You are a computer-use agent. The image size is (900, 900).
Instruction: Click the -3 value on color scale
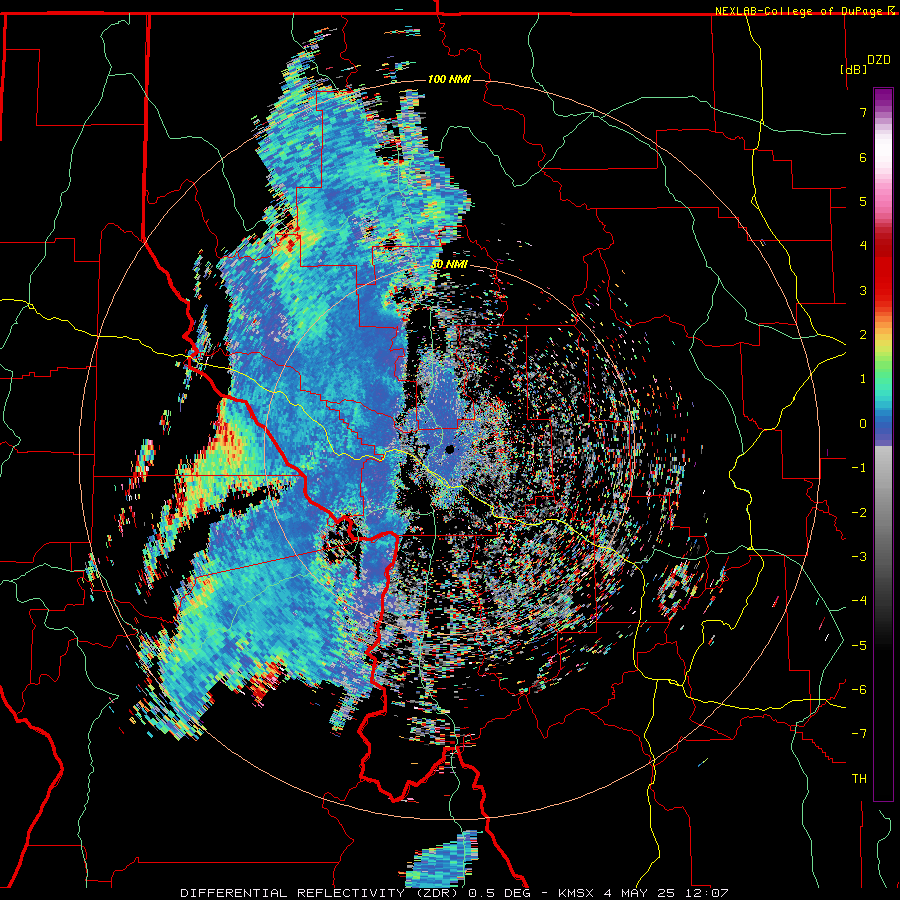click(x=859, y=557)
